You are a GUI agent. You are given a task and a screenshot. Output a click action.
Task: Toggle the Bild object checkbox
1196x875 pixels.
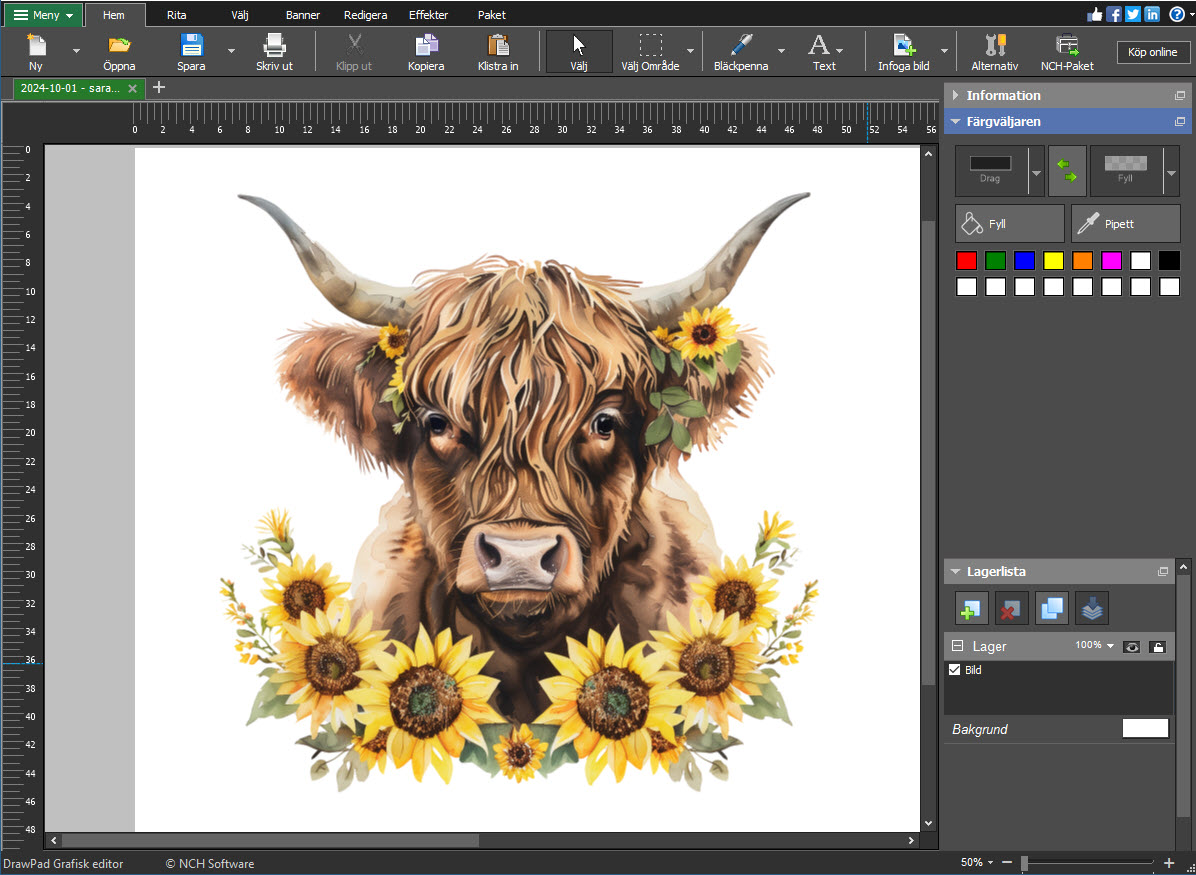point(954,670)
